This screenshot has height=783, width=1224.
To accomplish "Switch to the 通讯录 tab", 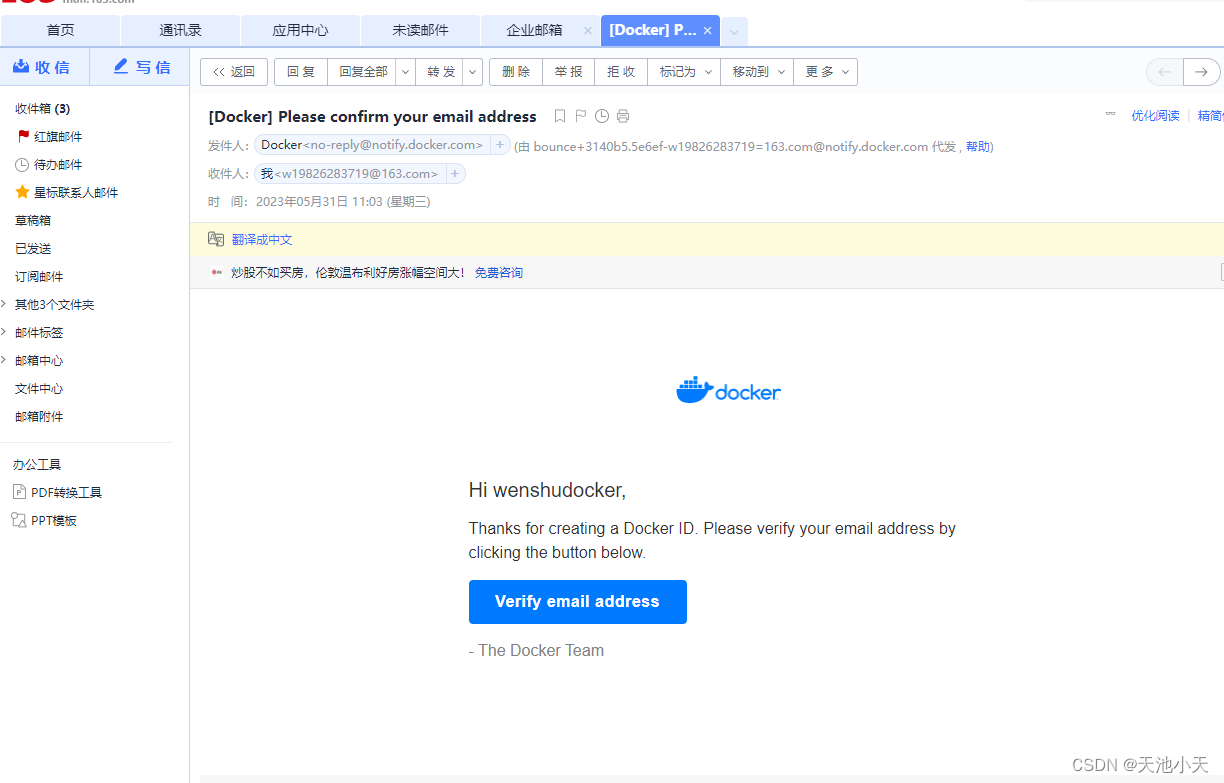I will point(179,30).
